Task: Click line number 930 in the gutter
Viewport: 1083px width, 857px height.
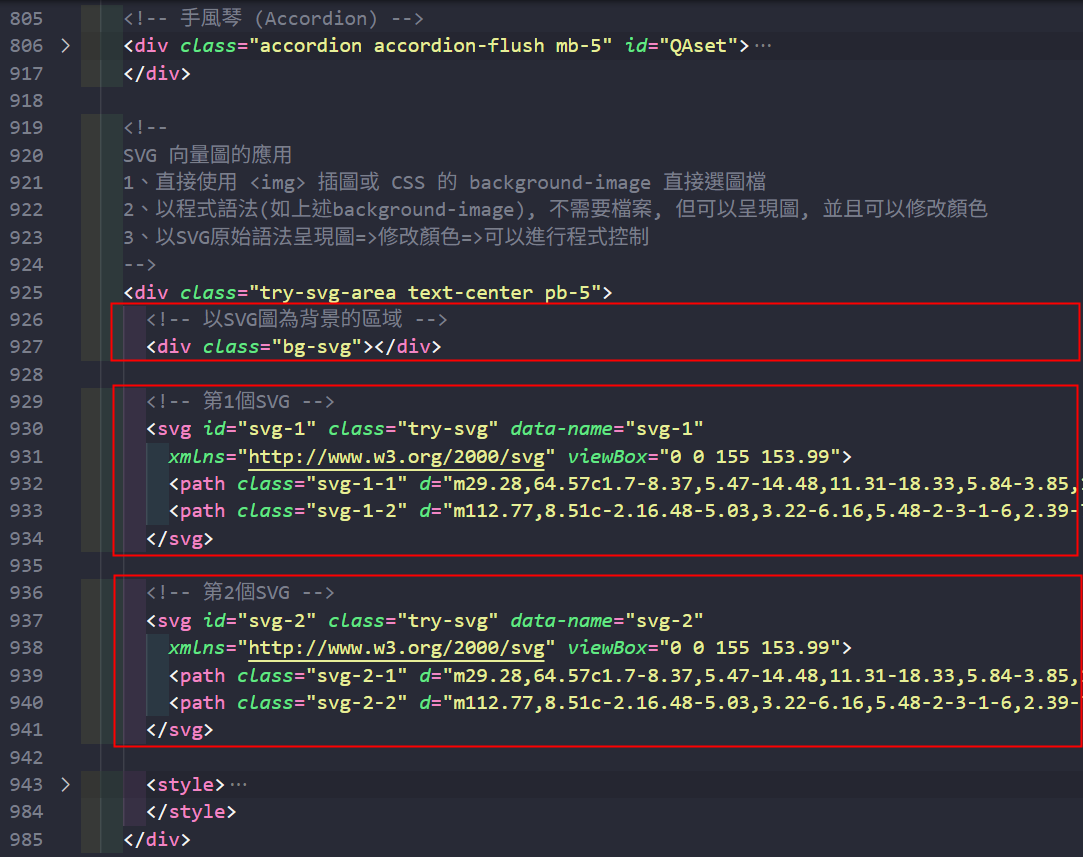Action: (x=26, y=429)
